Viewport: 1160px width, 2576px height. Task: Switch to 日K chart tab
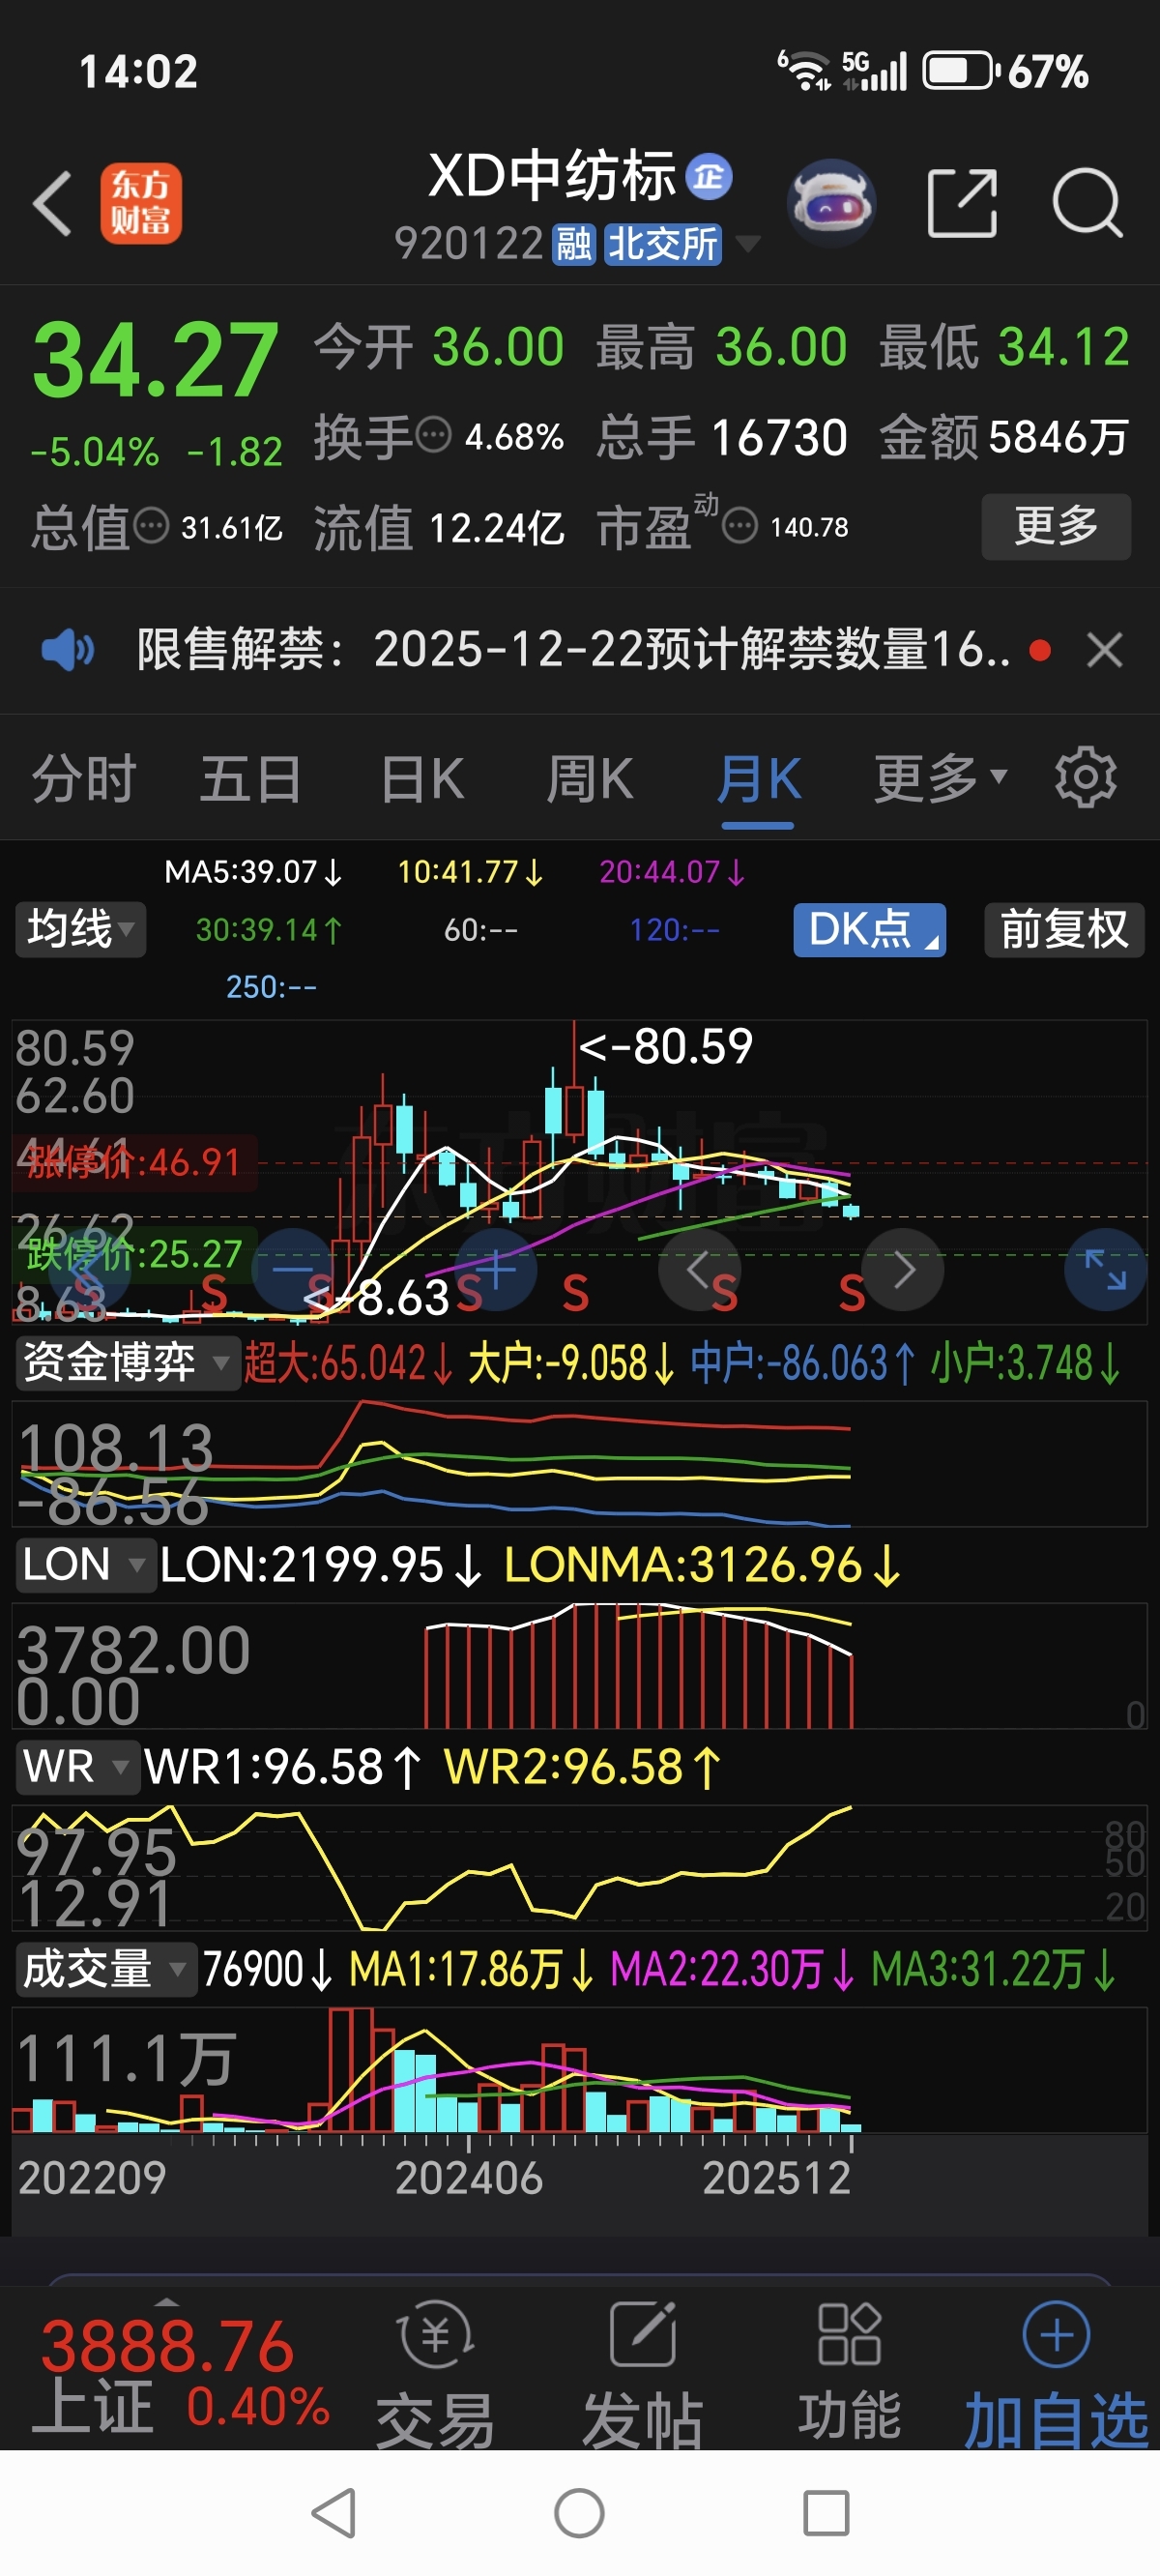pos(423,779)
